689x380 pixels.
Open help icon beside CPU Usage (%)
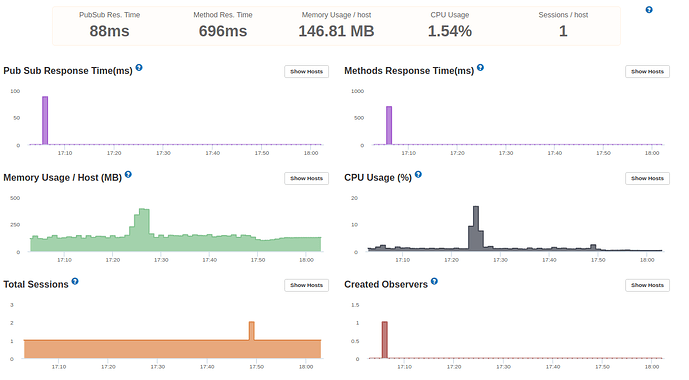418,174
